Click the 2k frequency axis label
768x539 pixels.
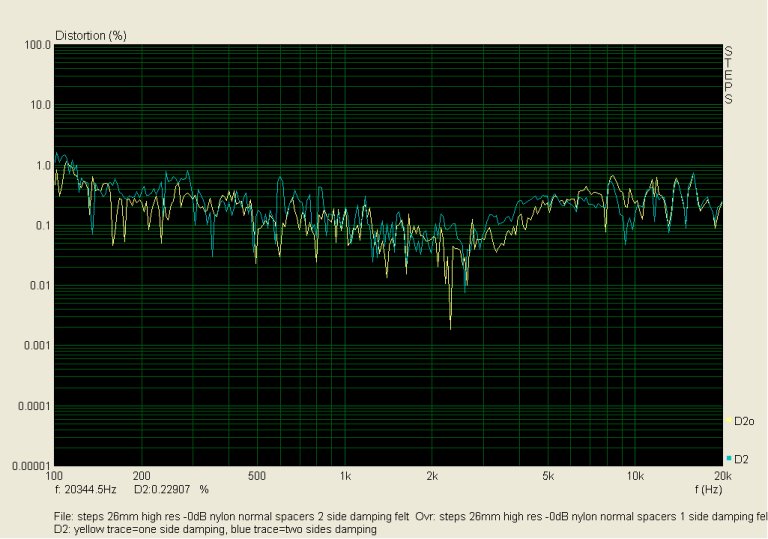[x=432, y=476]
